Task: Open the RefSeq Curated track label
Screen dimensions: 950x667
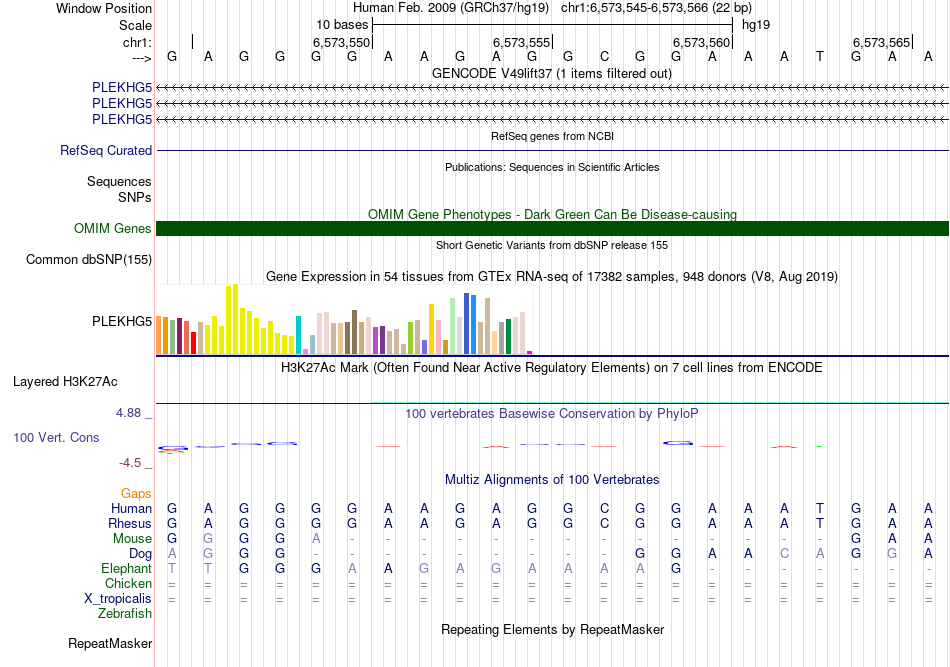Action: [105, 150]
